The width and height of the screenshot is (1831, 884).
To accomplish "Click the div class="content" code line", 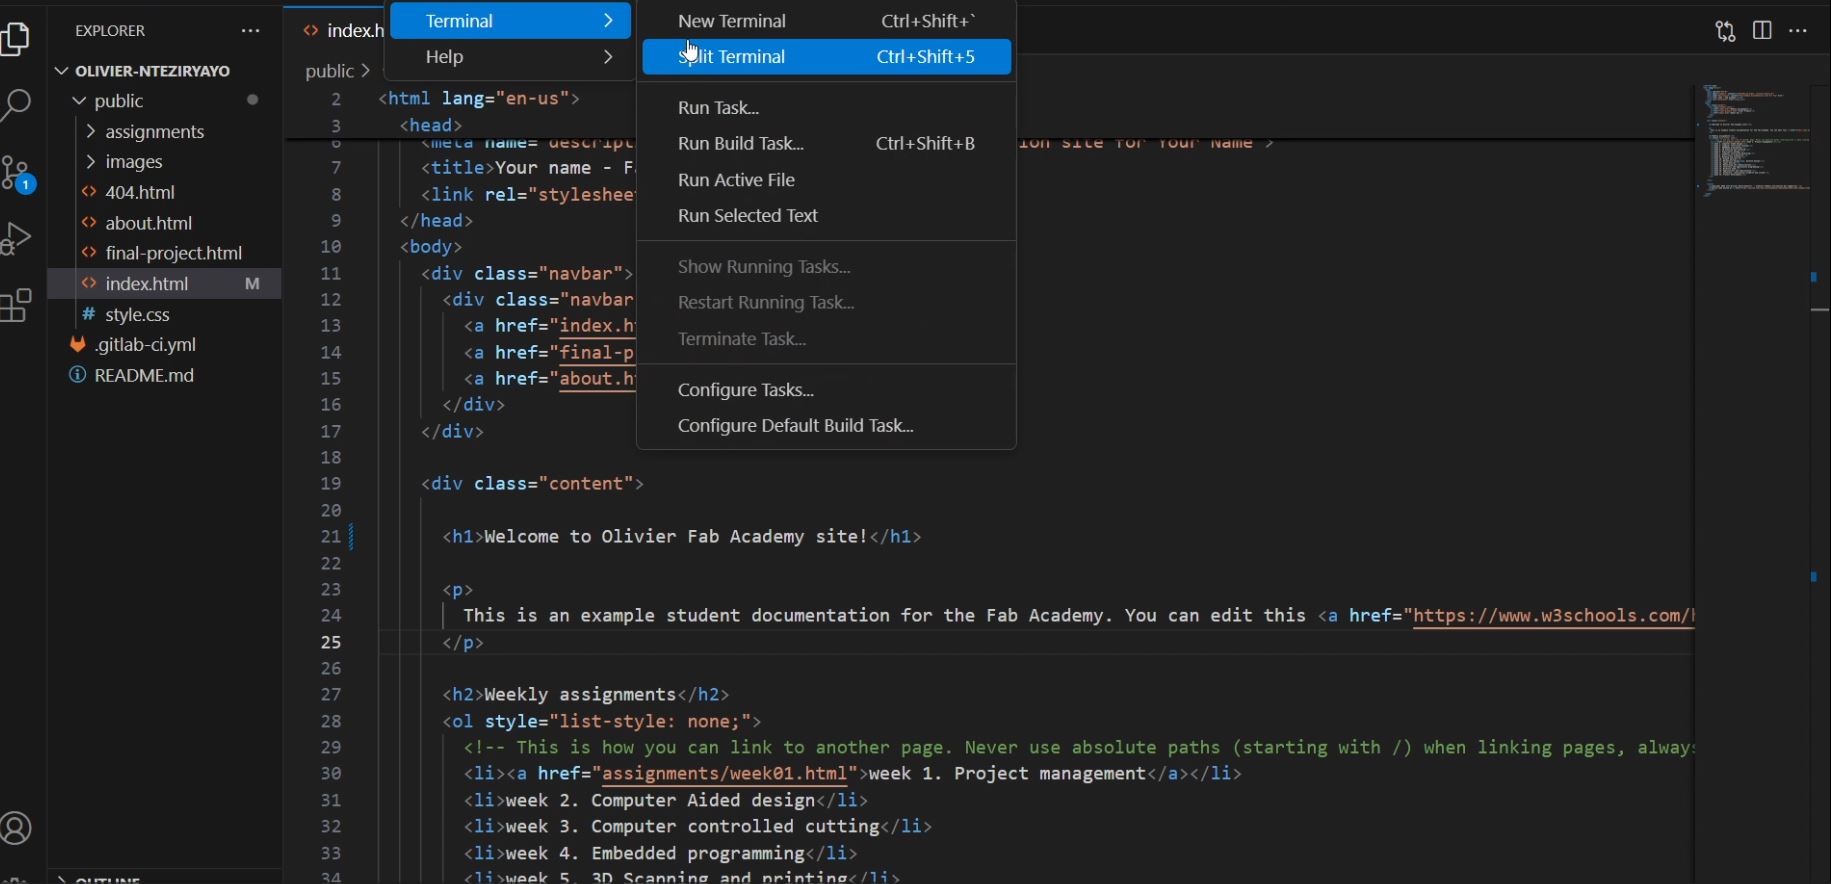I will [x=532, y=484].
